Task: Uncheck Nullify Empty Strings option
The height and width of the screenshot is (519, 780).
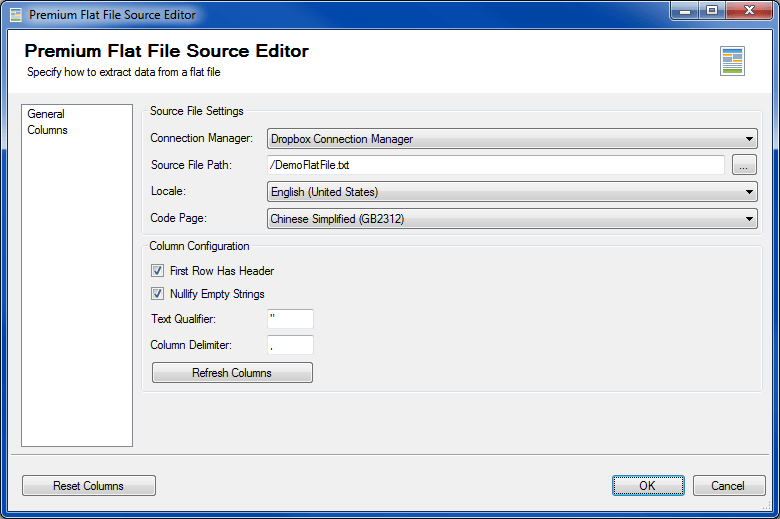Action: [x=157, y=294]
